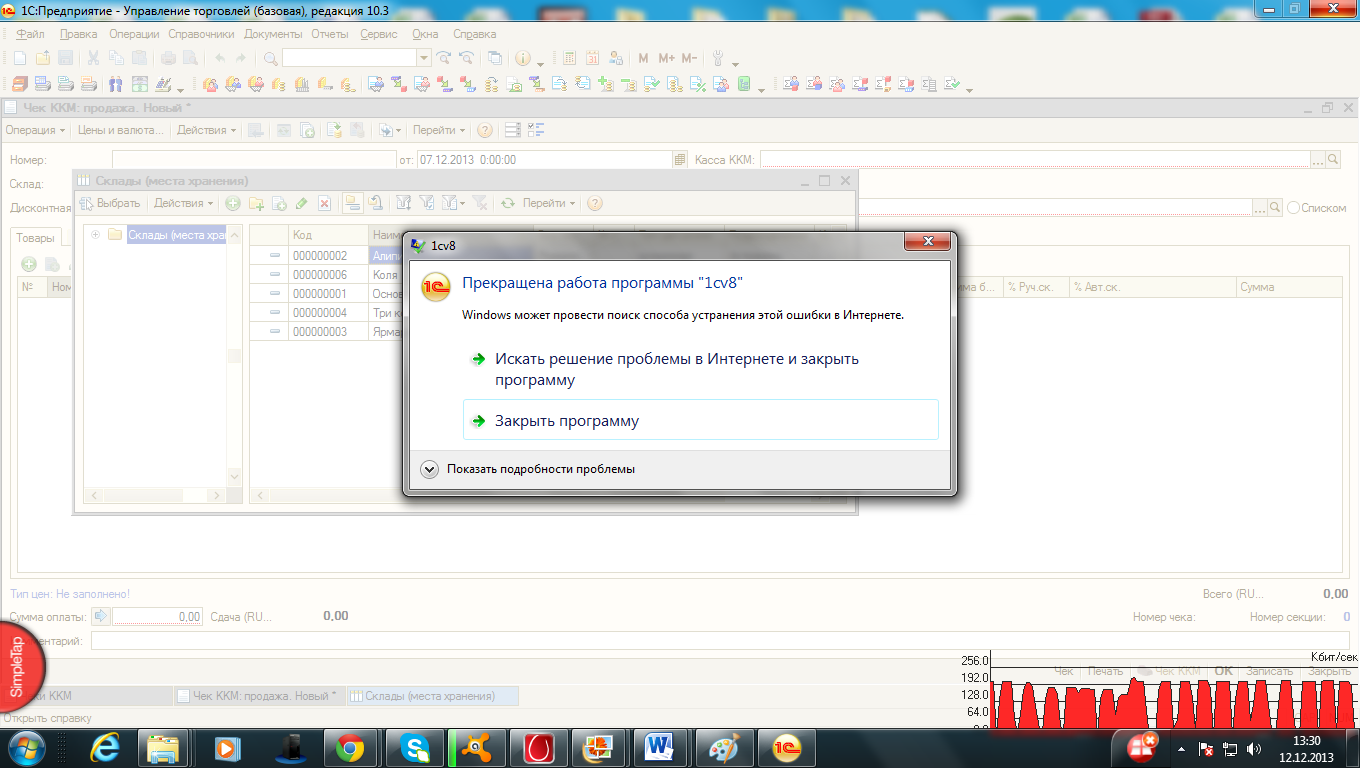1360x768 pixels.
Task: Click the green add item icon in Склады
Action: pos(232,203)
